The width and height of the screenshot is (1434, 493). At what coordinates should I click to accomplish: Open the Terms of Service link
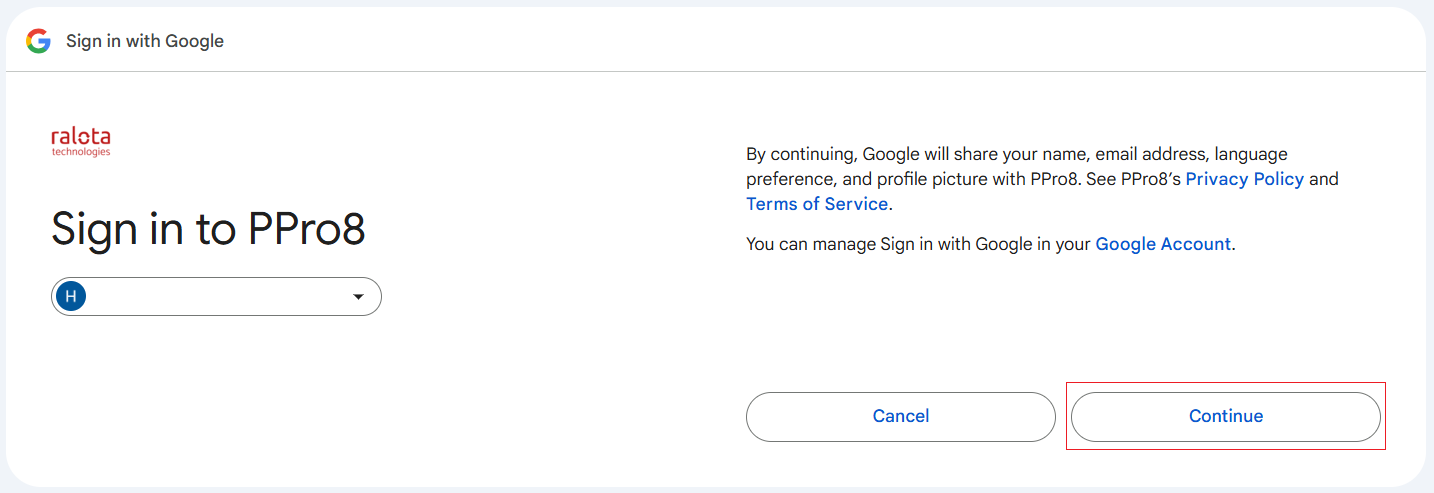point(817,204)
